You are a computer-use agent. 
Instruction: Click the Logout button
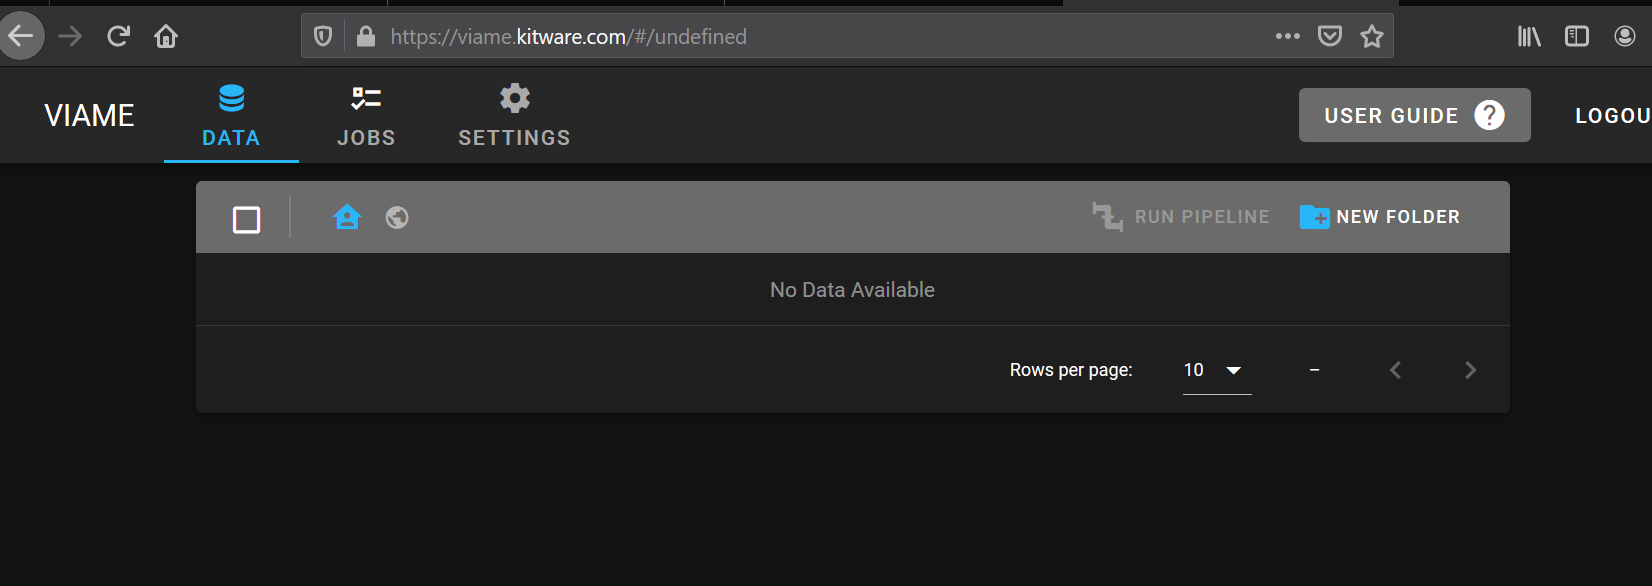tap(1613, 115)
